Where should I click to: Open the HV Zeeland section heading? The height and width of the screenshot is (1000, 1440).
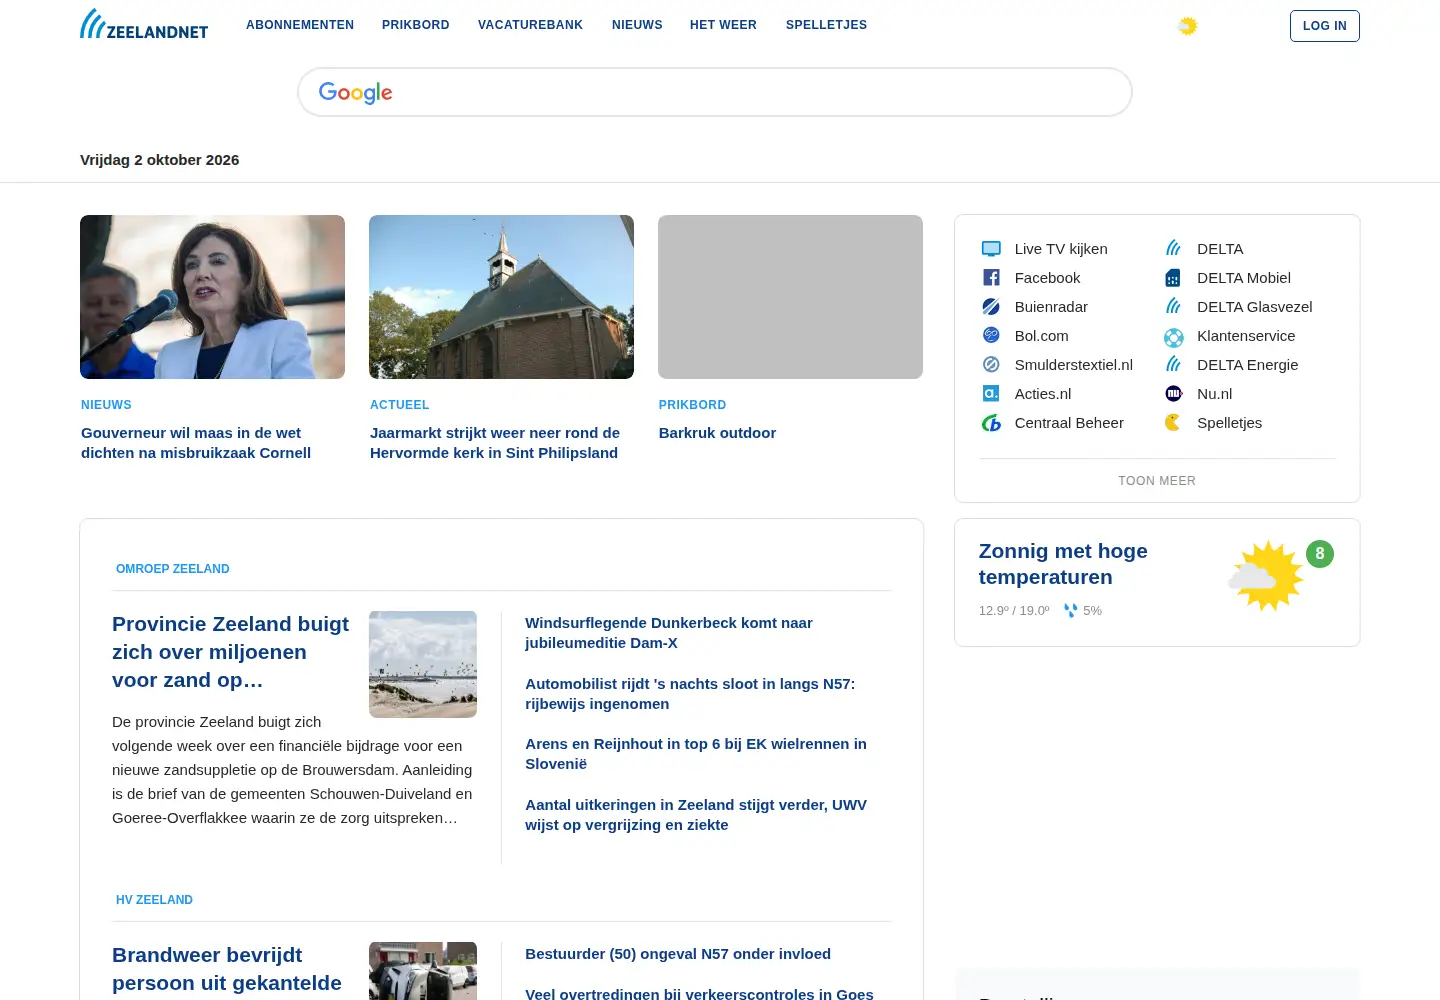tap(154, 900)
